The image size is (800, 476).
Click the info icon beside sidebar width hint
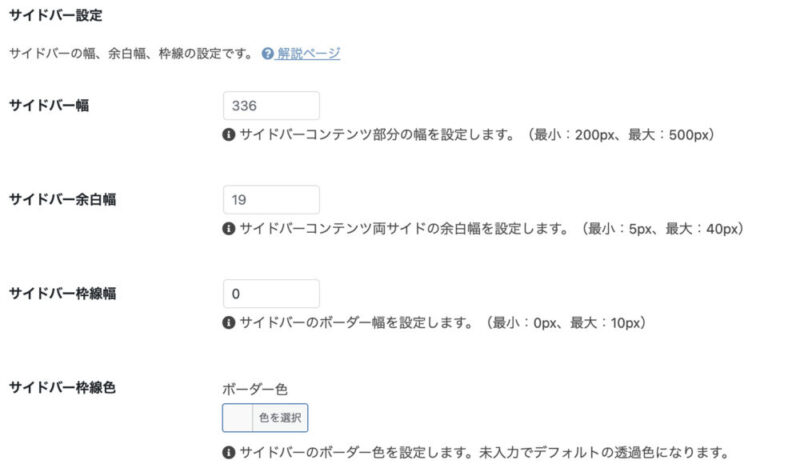pos(229,135)
